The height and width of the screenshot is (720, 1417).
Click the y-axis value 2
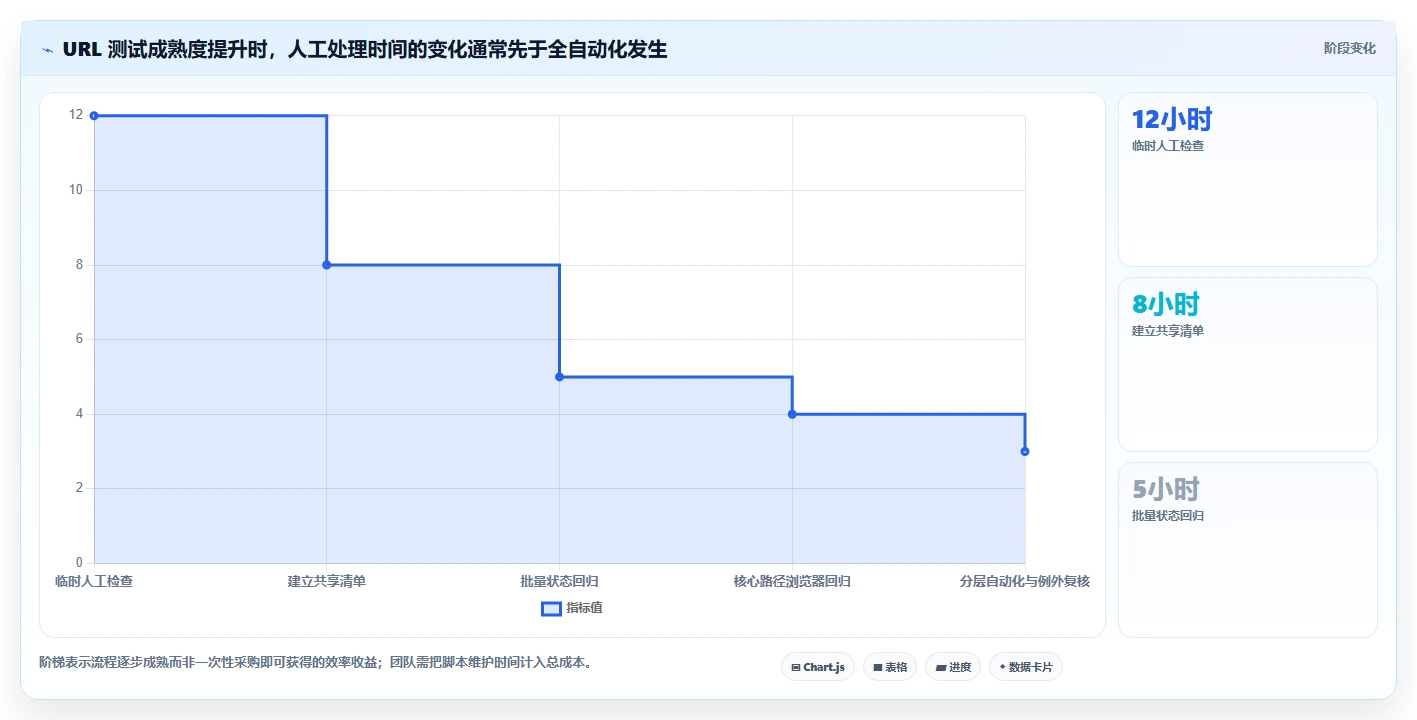pyautogui.click(x=79, y=488)
